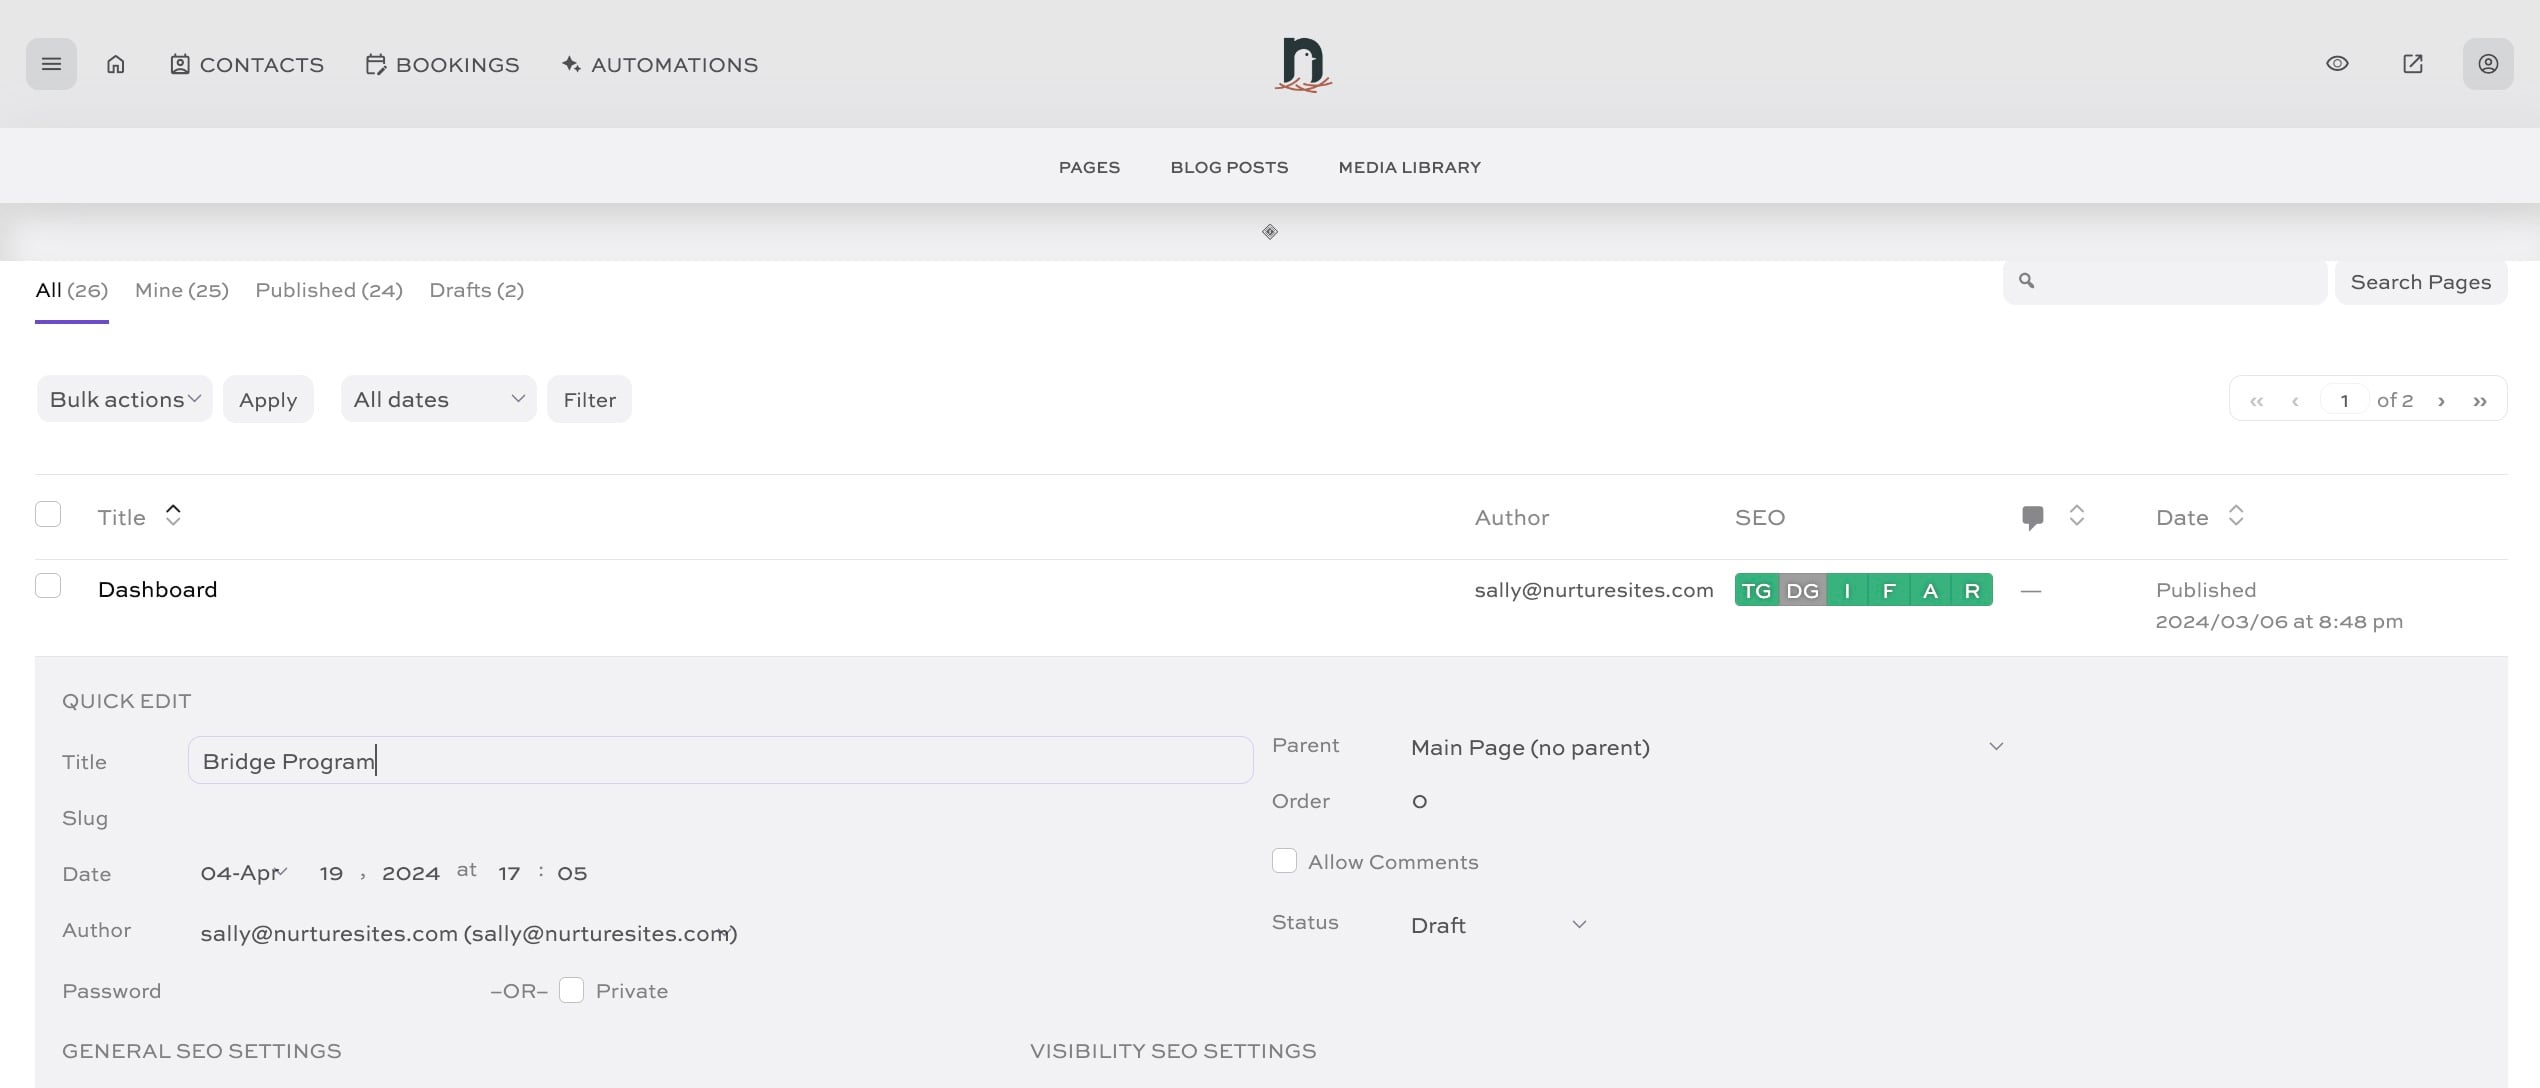This screenshot has width=2540, height=1088.
Task: Click the diamond icon below the submenu
Action: pos(1269,232)
